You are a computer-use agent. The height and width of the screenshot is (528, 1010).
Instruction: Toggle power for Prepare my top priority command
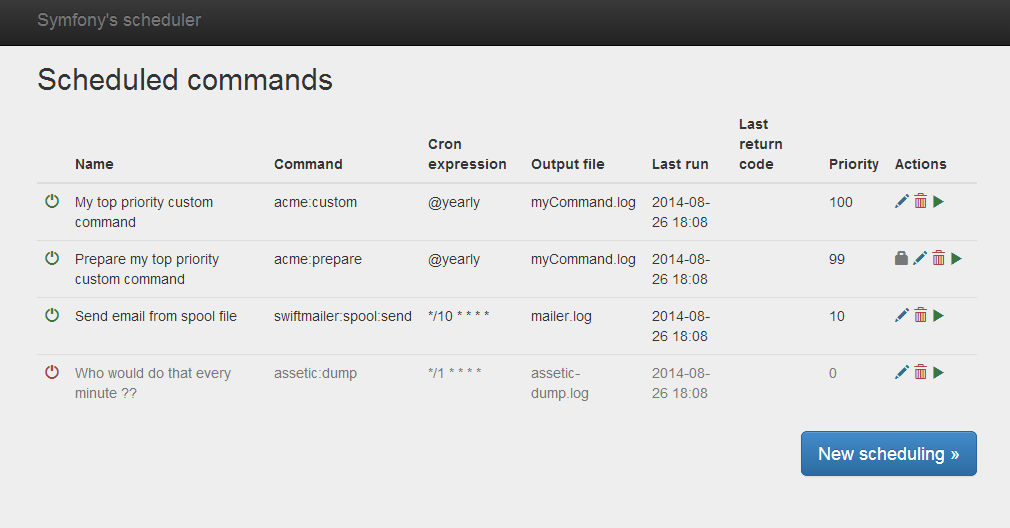[x=52, y=258]
